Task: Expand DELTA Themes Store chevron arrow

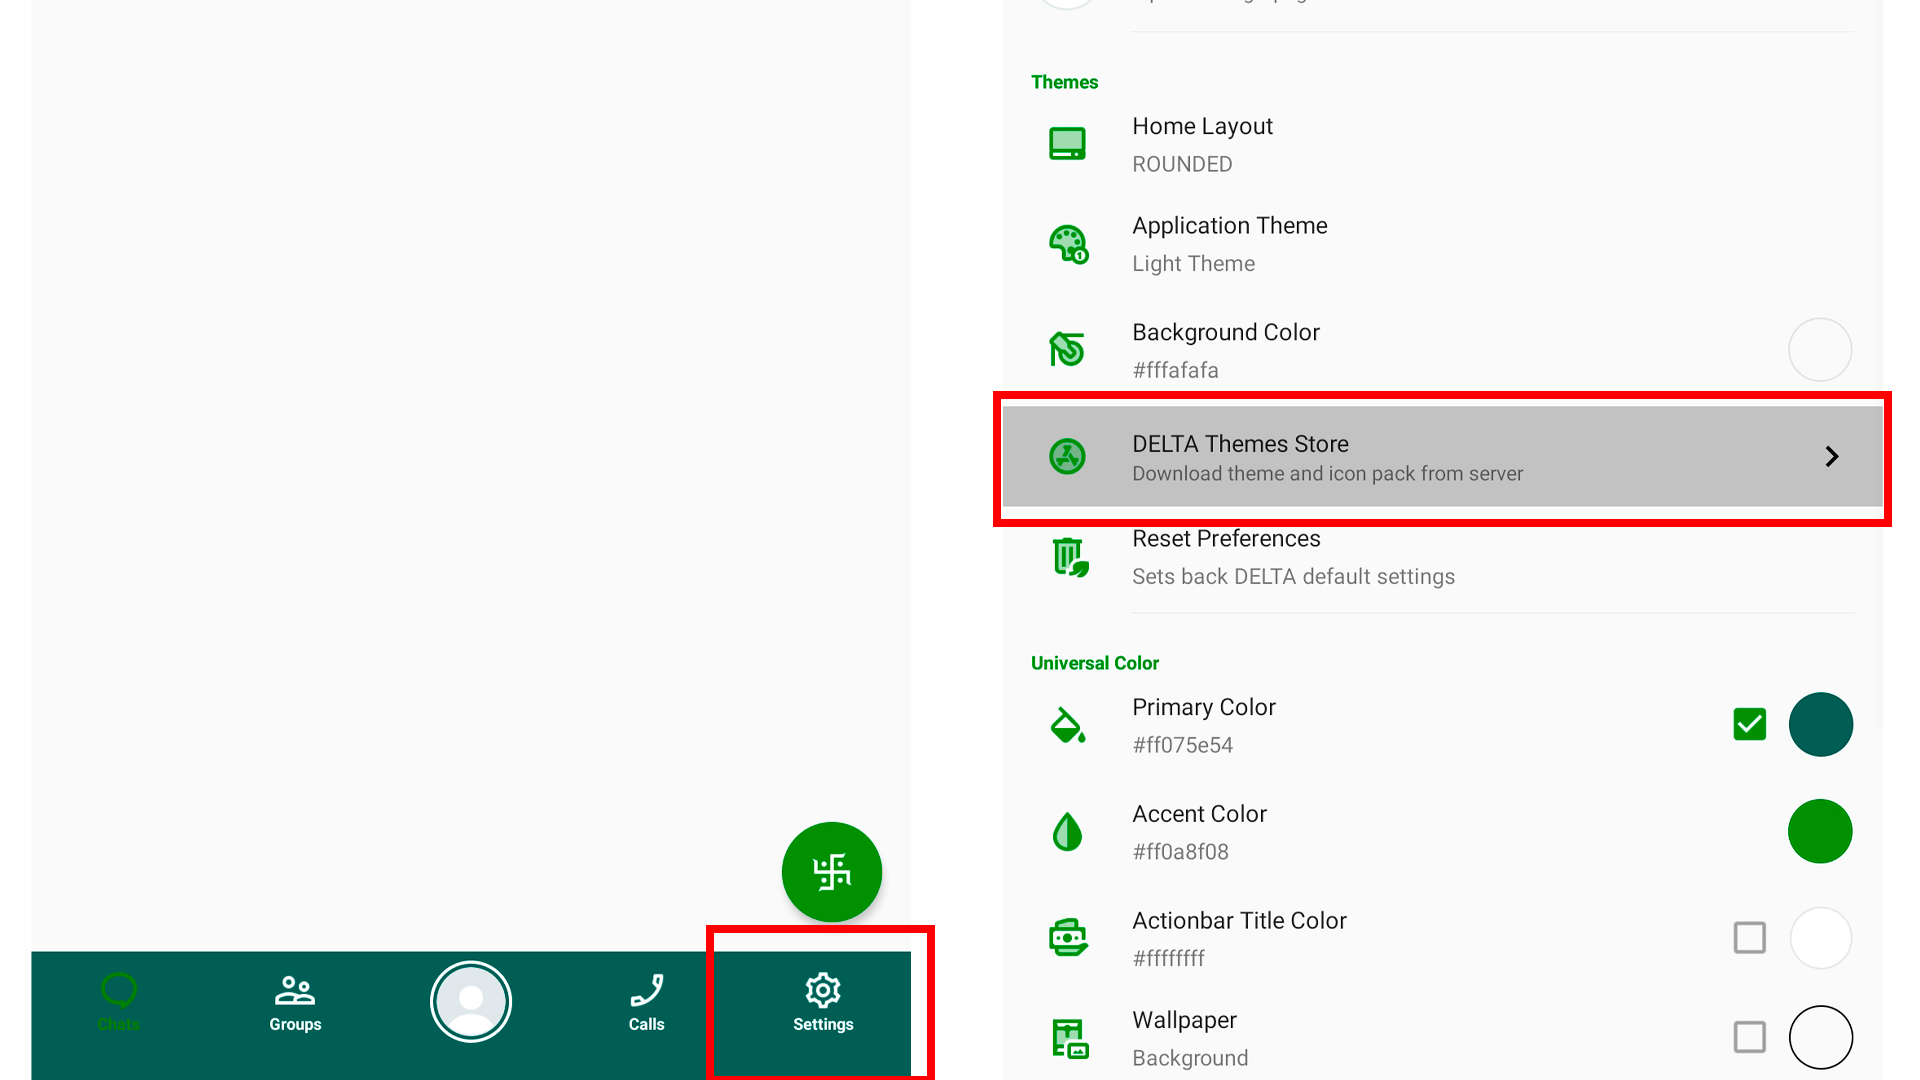Action: point(1831,457)
